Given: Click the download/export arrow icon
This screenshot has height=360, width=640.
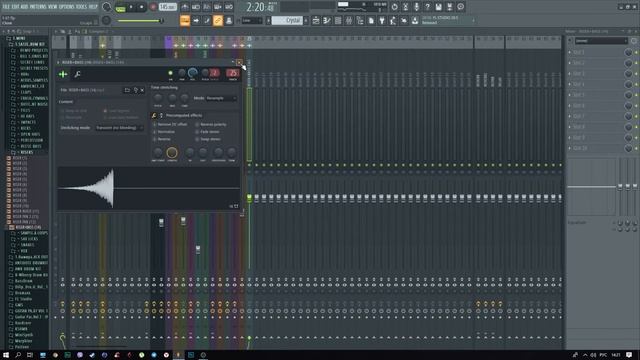Looking at the screenshot, I should pos(415,20).
